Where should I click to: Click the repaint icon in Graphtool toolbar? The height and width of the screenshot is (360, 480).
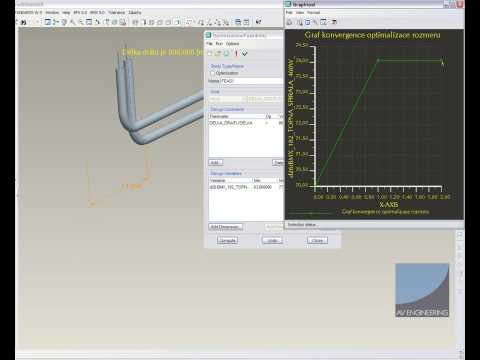click(x=307, y=22)
